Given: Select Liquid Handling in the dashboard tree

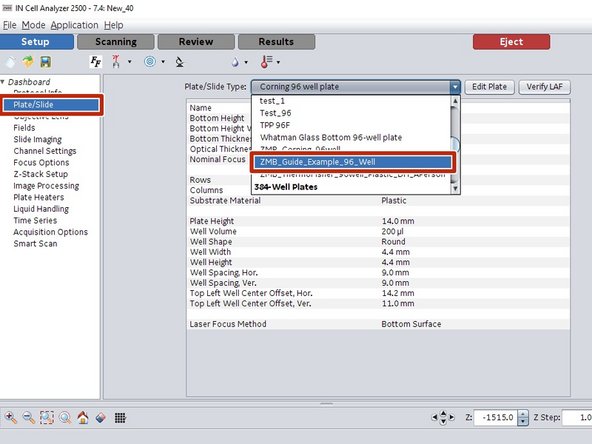Looking at the screenshot, I should [x=41, y=209].
